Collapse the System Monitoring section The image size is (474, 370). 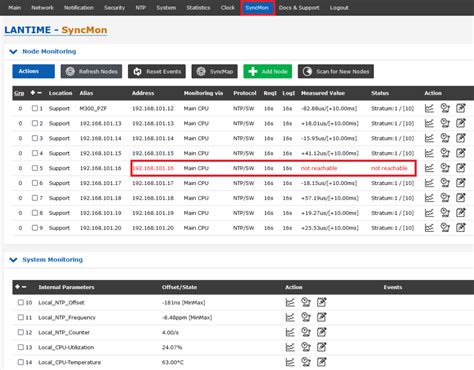[13, 260]
